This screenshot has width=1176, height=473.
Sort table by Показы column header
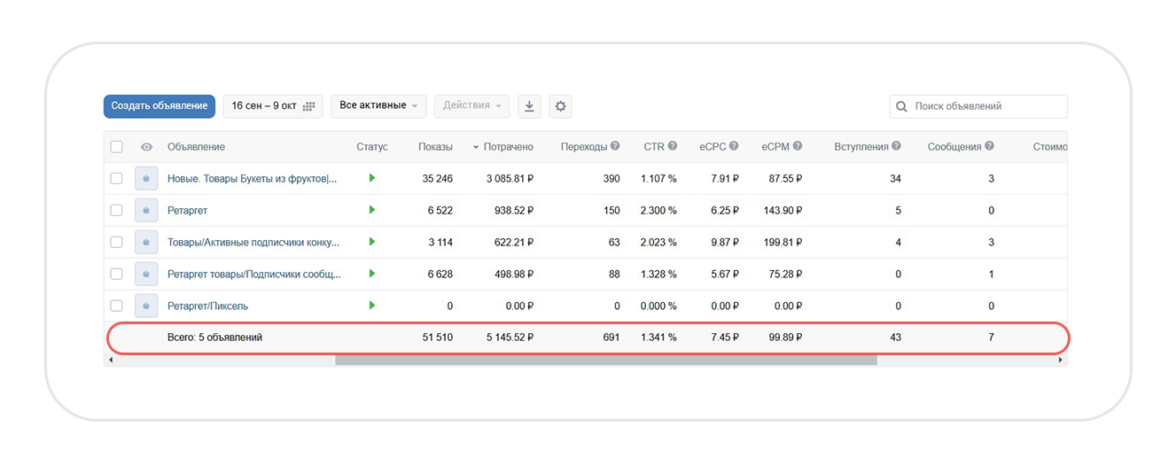435,147
